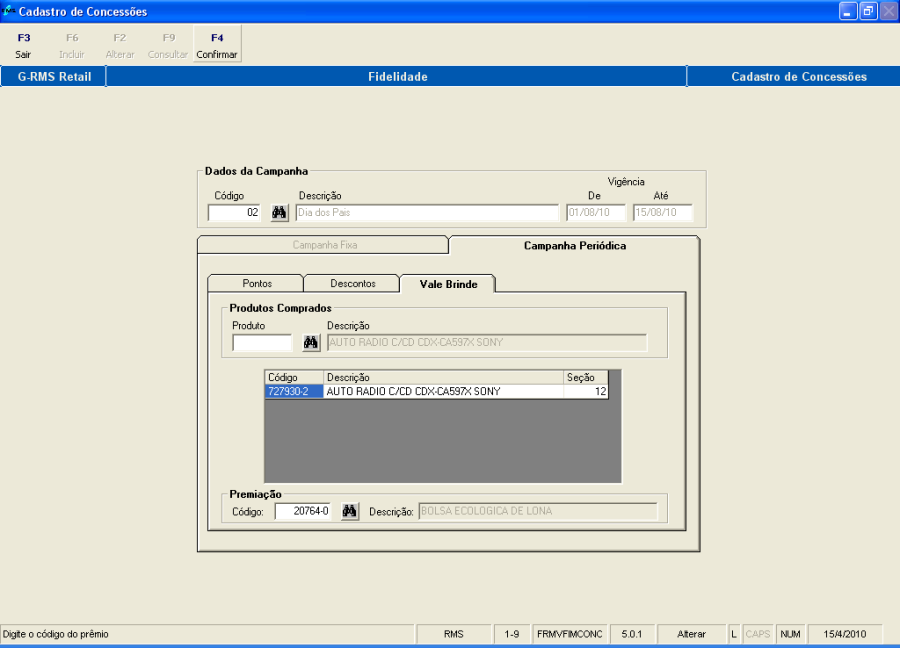Click the product Descrição field above the grid
Screen dimensions: 900x648
coord(487,343)
